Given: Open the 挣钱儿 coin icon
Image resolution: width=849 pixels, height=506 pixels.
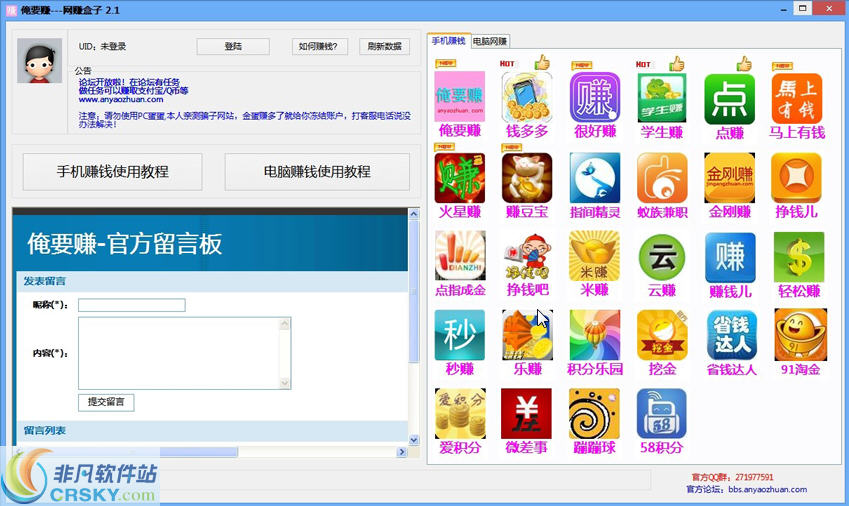Looking at the screenshot, I should coord(796,178).
